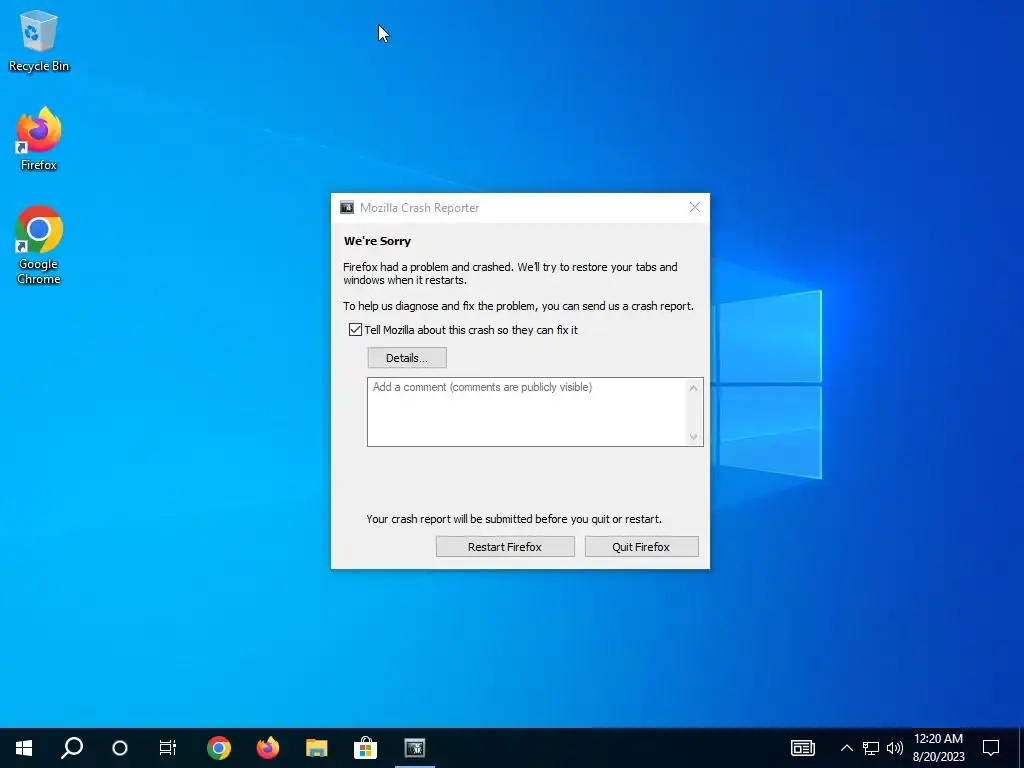The width and height of the screenshot is (1024, 768).
Task: Open the Details... button
Action: click(407, 358)
